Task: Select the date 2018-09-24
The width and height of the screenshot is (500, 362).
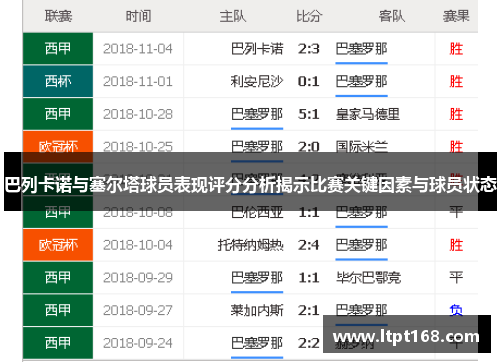Action: [x=138, y=343]
